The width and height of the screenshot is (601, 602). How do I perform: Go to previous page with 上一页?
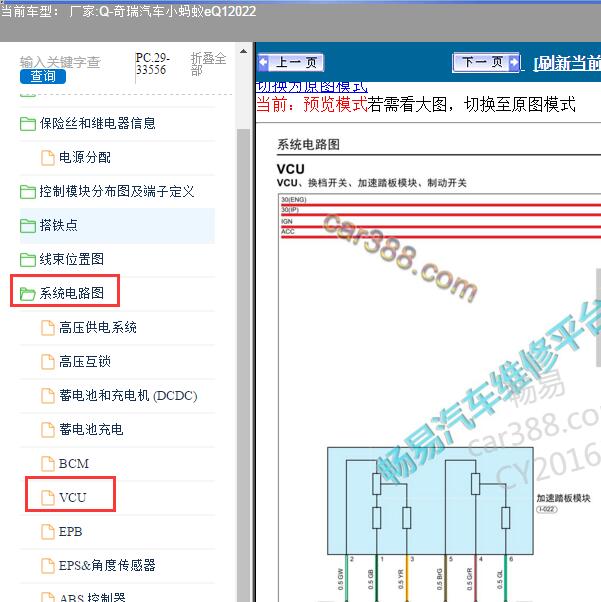(291, 62)
